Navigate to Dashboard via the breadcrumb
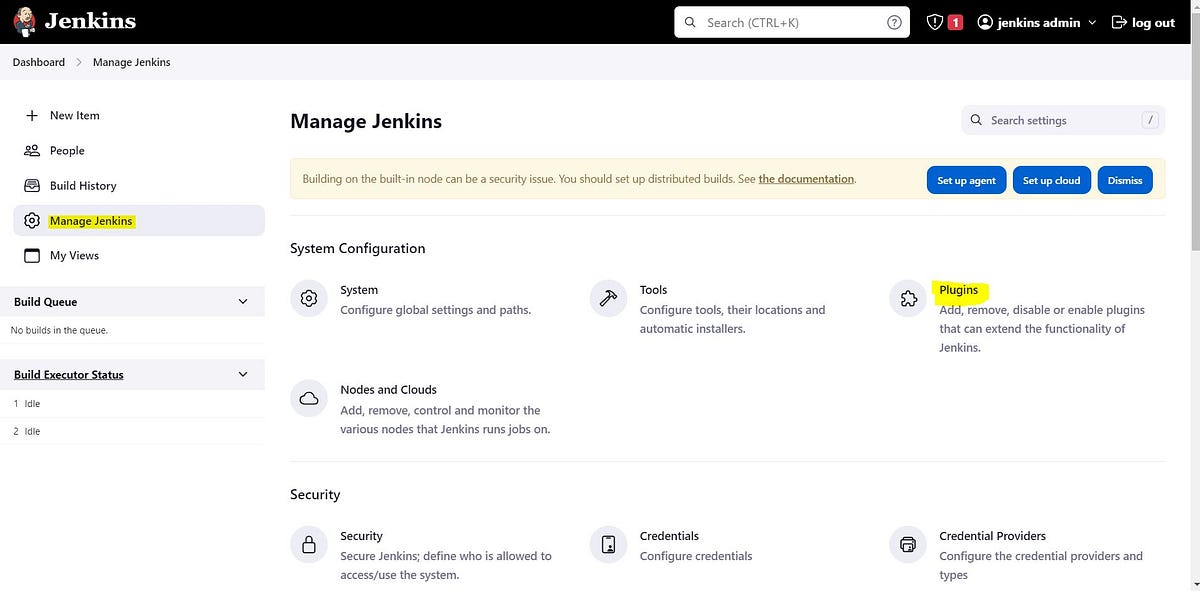The width and height of the screenshot is (1200, 591). [38, 62]
